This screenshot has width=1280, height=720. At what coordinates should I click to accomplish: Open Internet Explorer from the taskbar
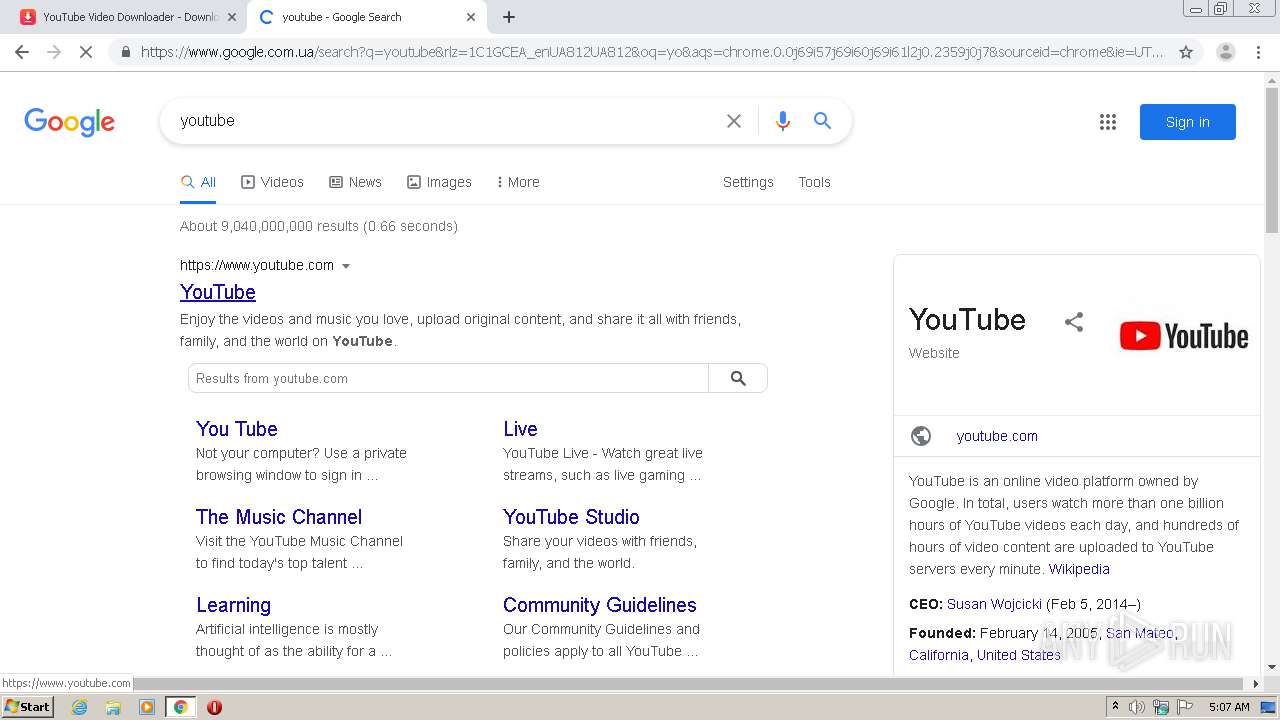tap(80, 707)
